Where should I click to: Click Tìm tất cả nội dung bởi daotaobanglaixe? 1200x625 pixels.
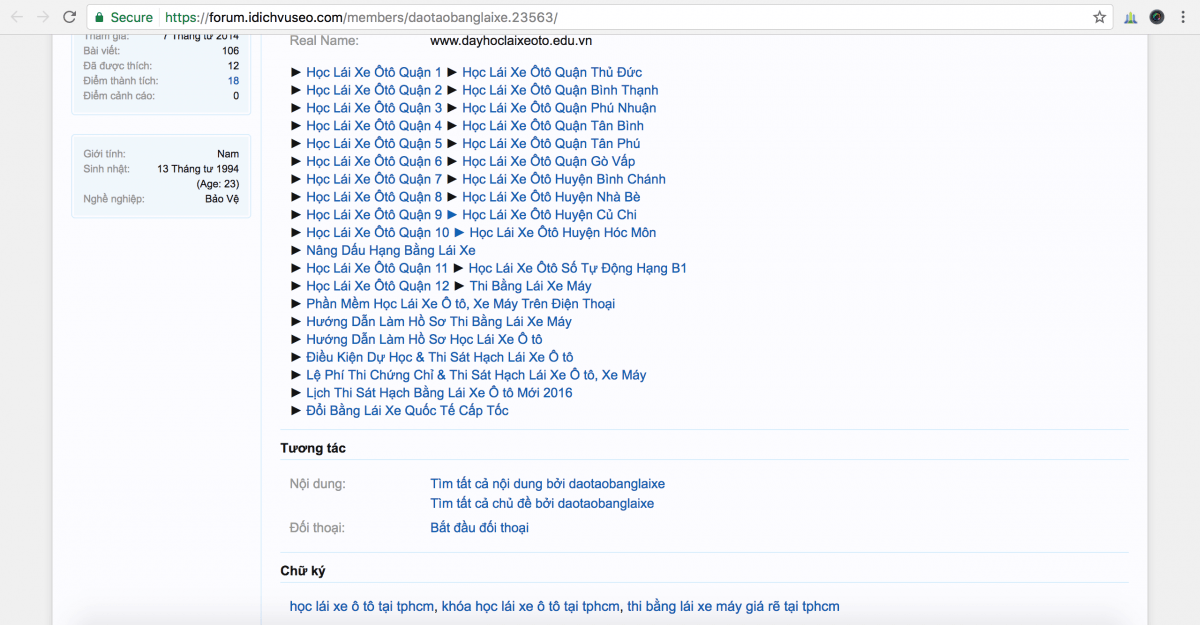tap(547, 484)
